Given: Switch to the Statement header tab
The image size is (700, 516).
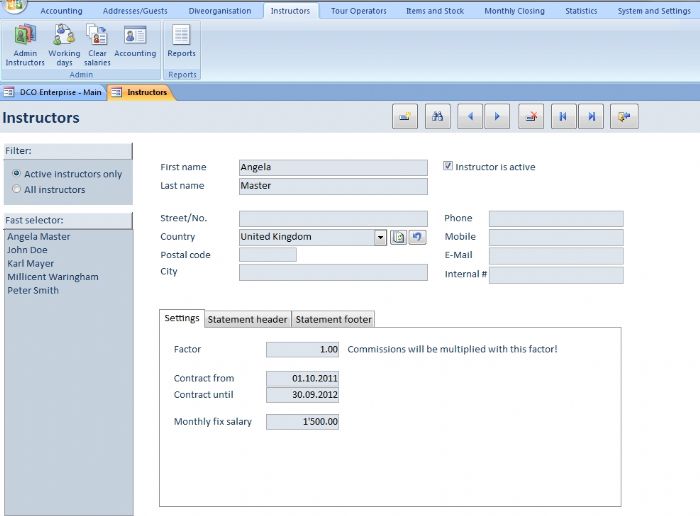Looking at the screenshot, I should point(248,319).
